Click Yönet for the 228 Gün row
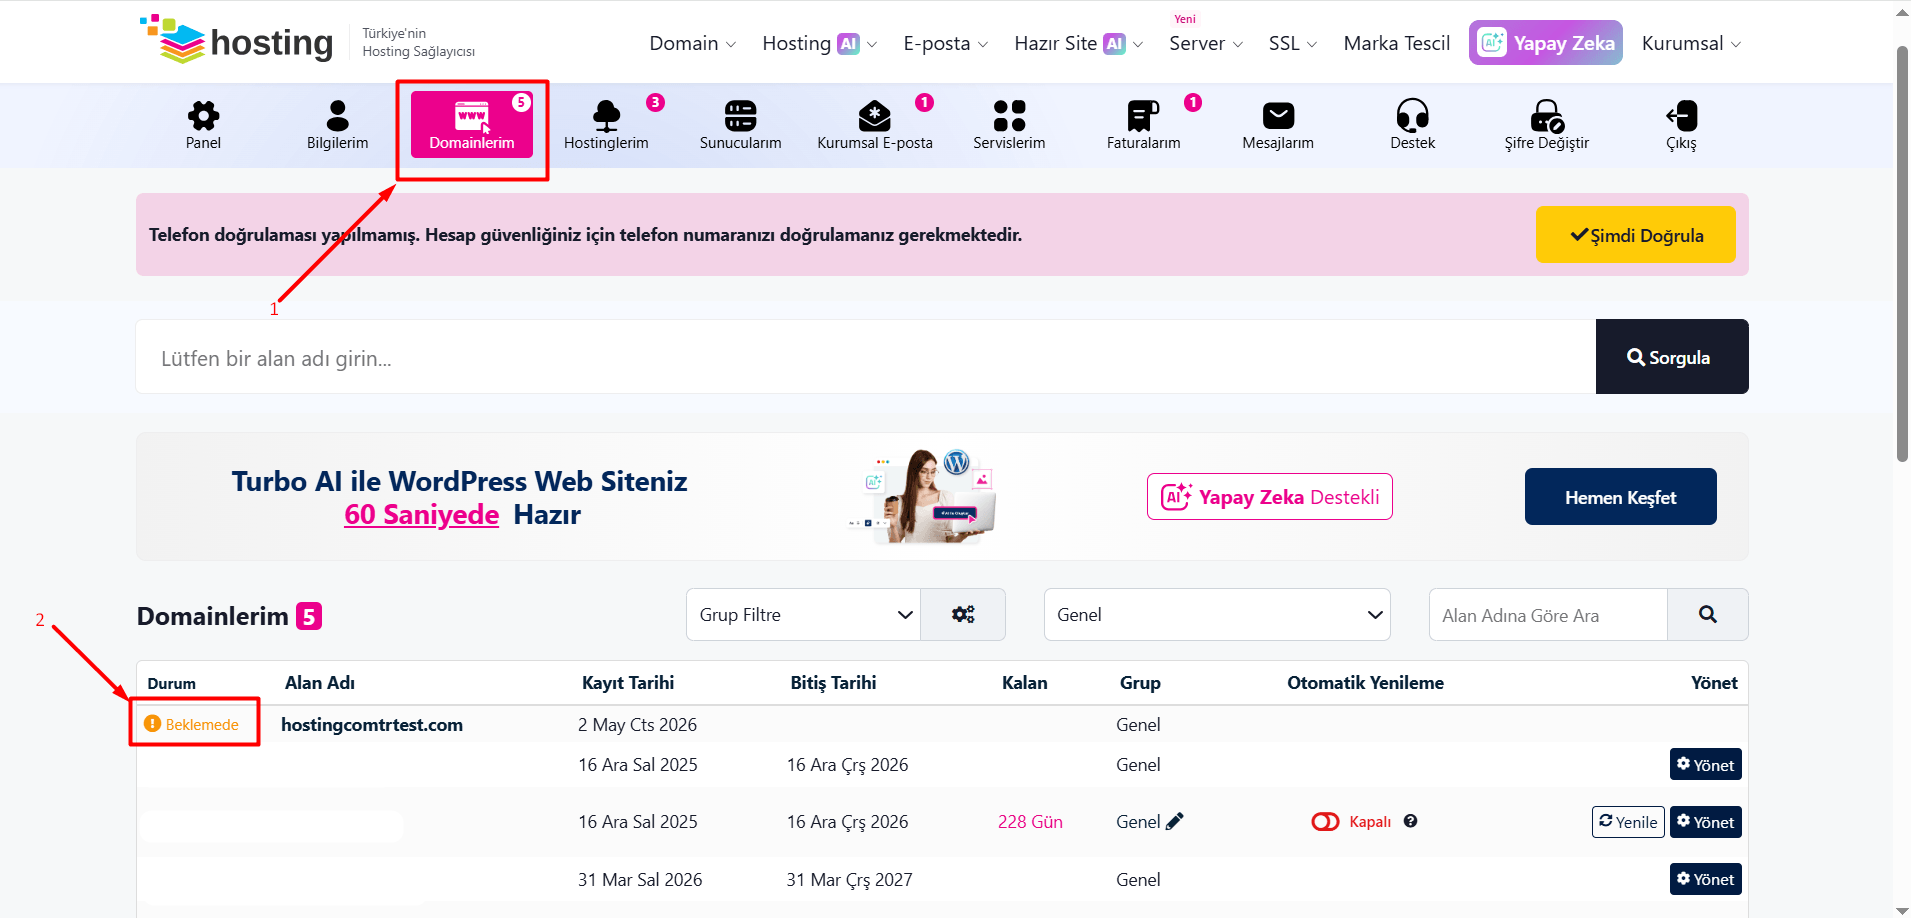The height and width of the screenshot is (918, 1911). (1705, 822)
